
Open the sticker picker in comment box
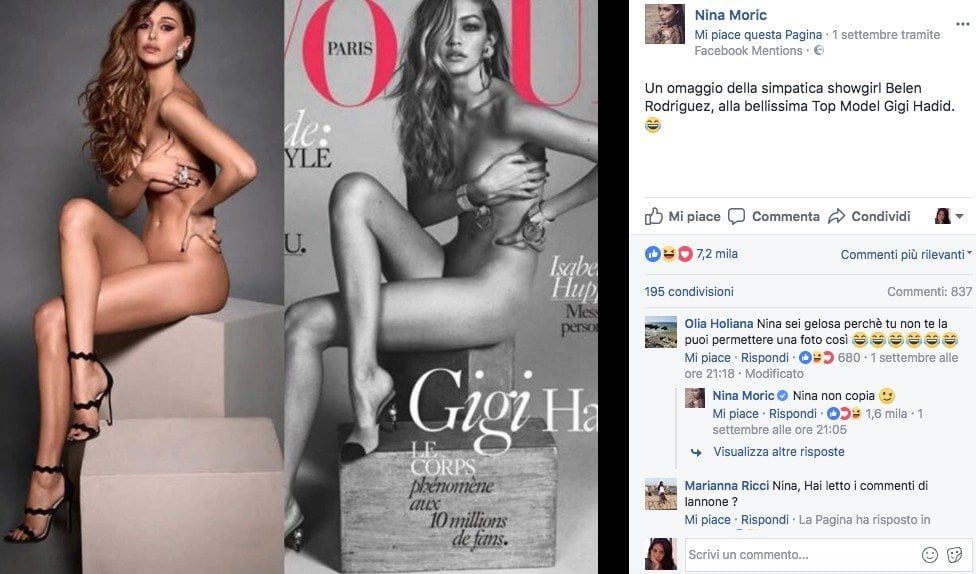coord(954,555)
